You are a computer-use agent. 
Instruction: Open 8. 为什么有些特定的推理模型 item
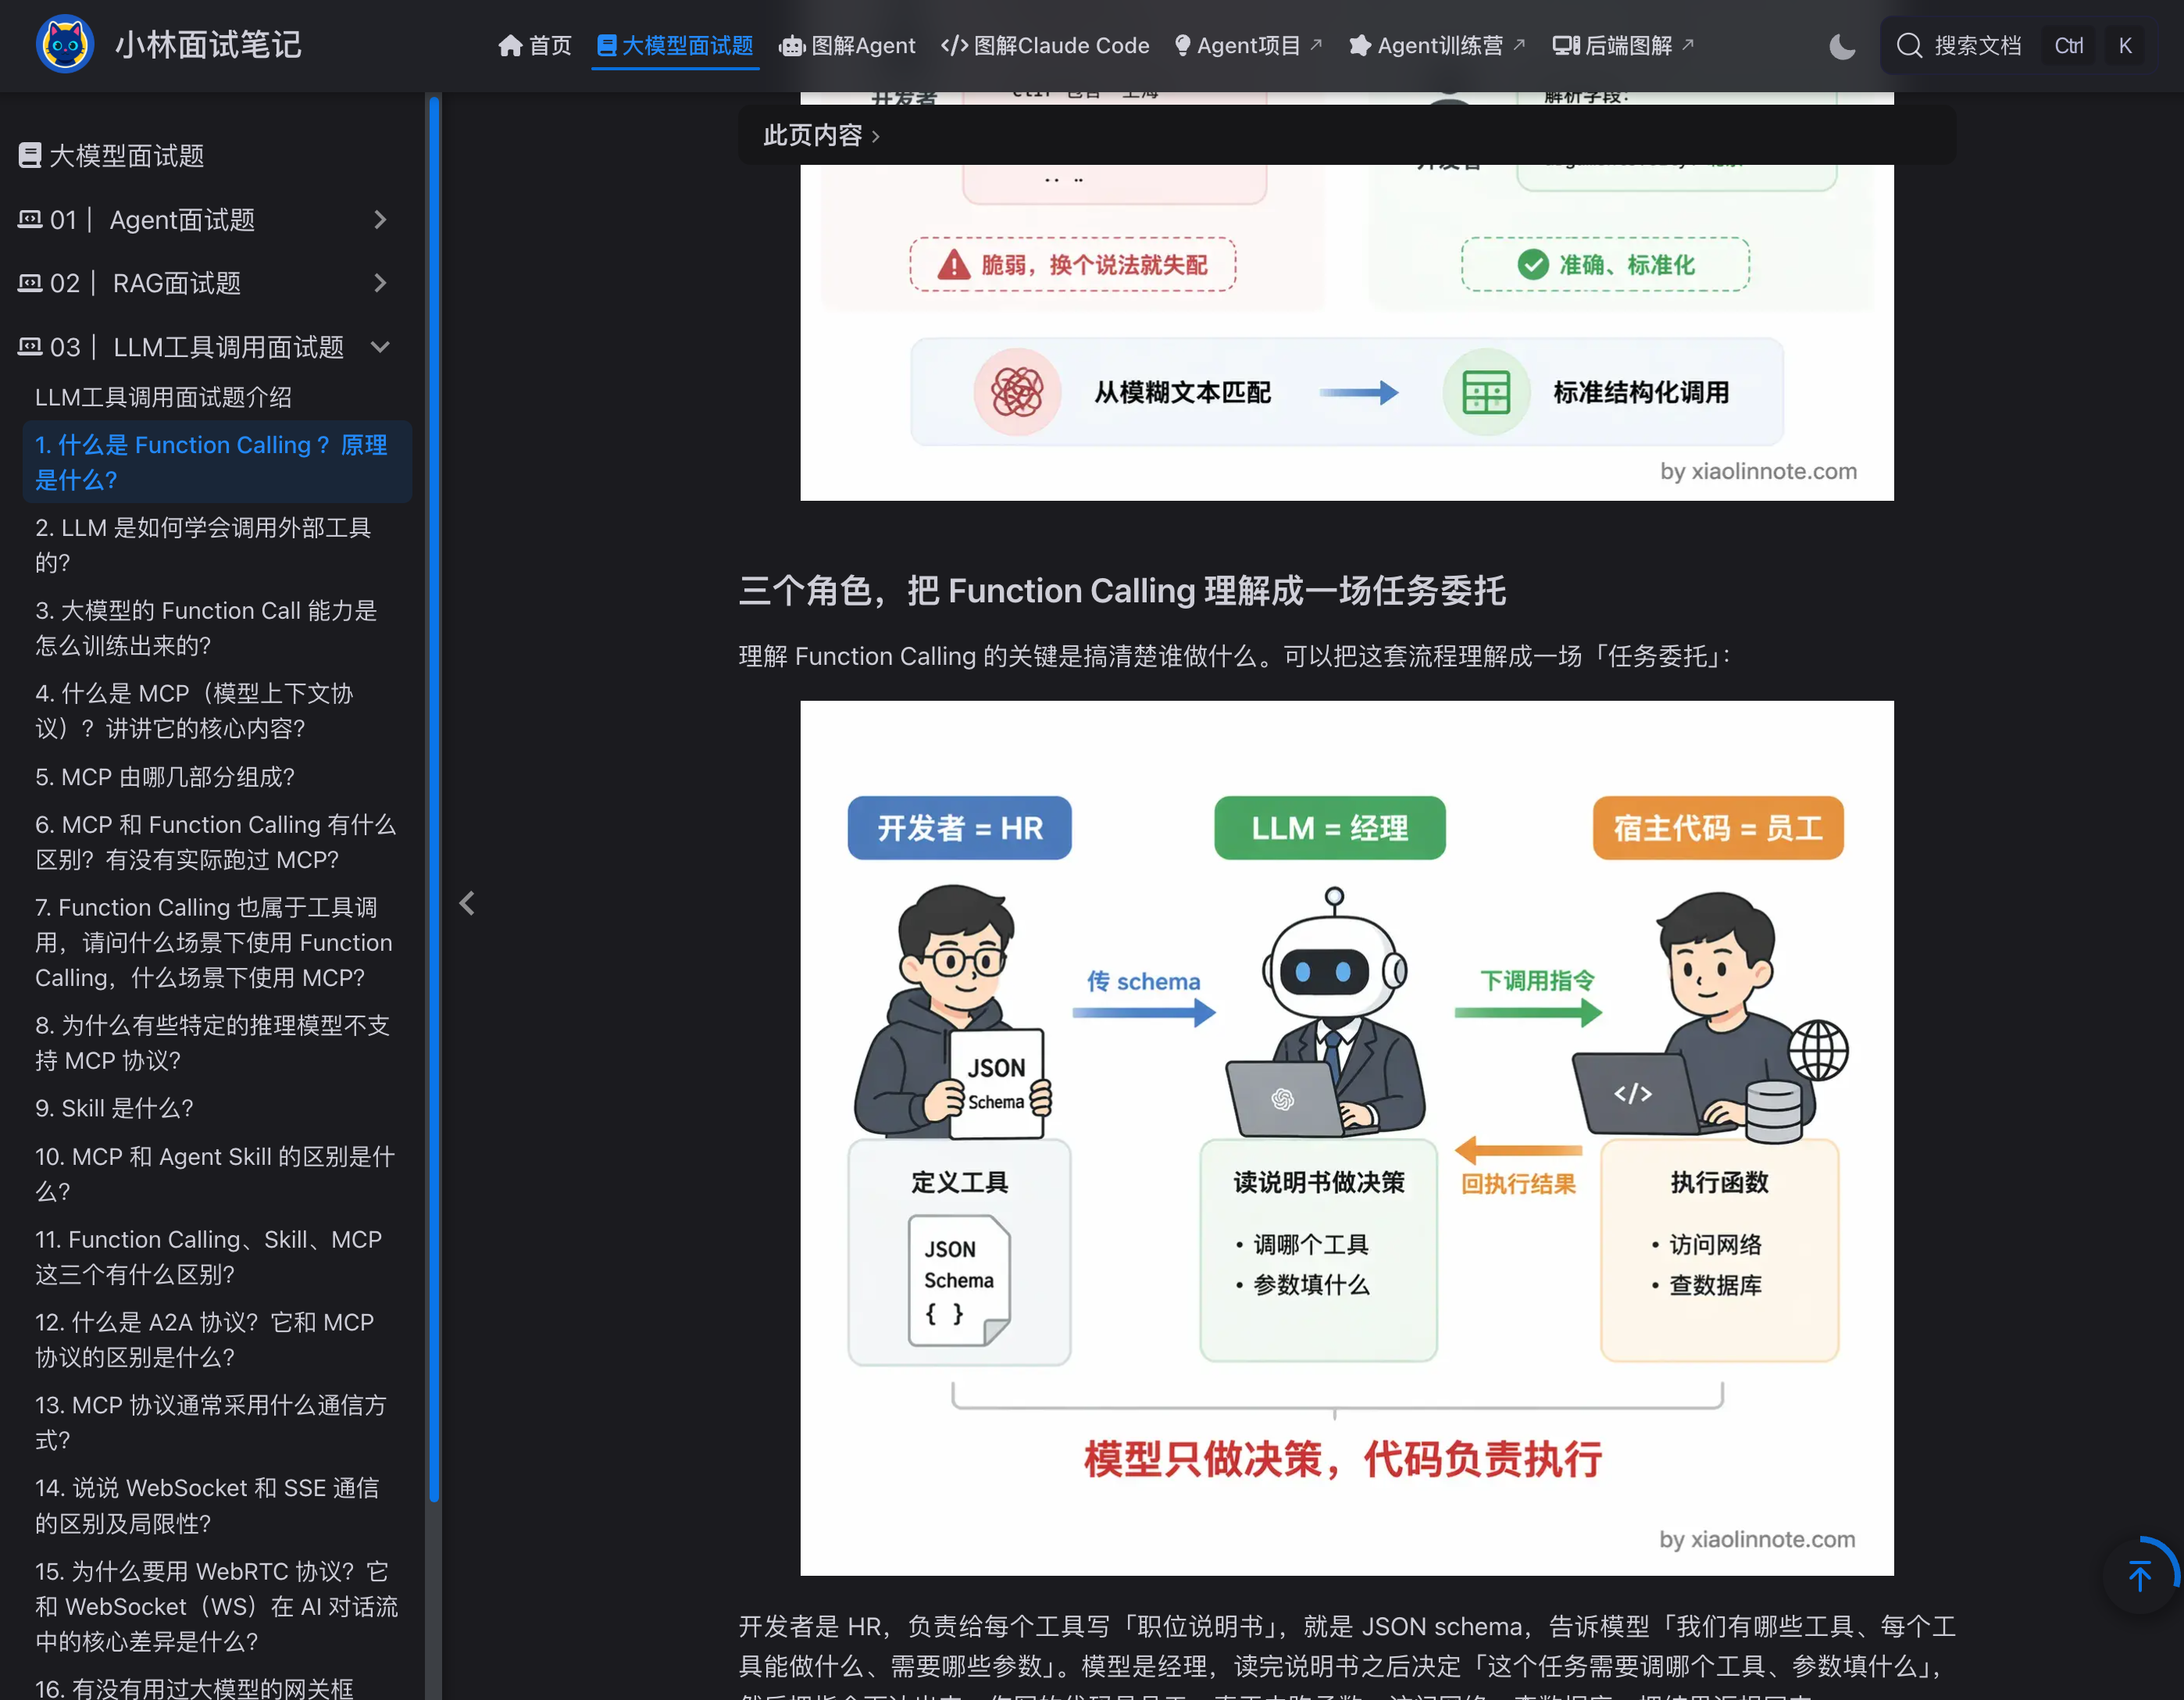pyautogui.click(x=217, y=1043)
